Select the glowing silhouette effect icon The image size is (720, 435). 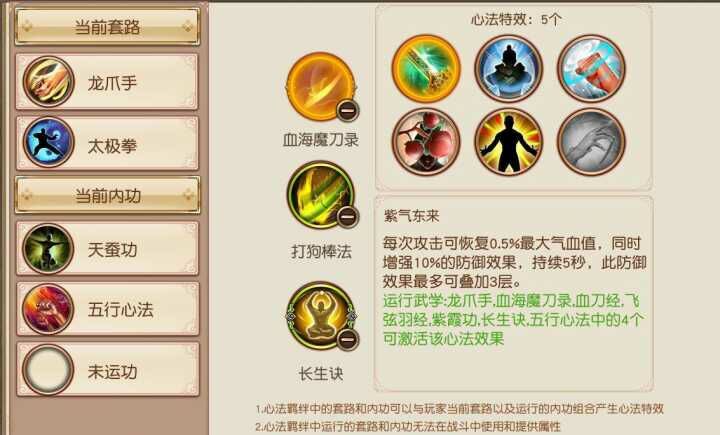(x=509, y=142)
